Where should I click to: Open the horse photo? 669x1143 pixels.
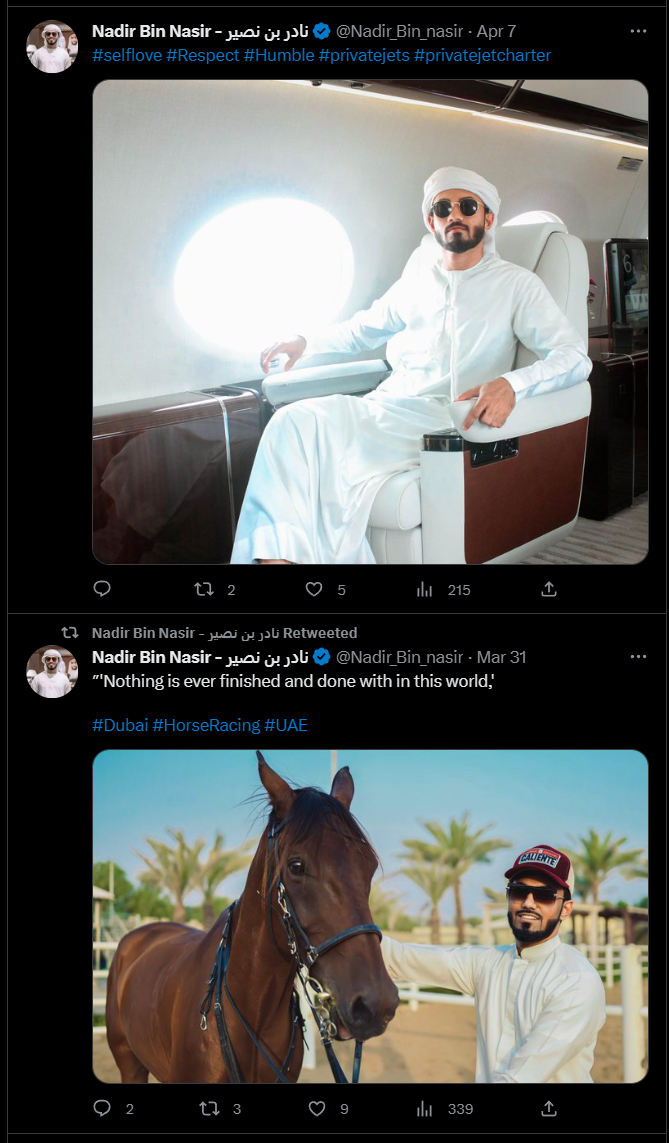(x=370, y=916)
